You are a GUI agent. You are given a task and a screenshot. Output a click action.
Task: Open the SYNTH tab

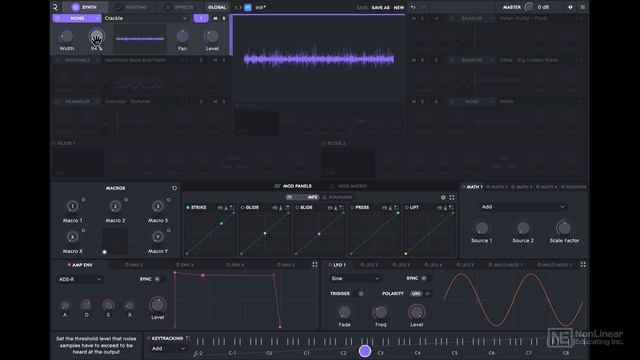tap(84, 7)
